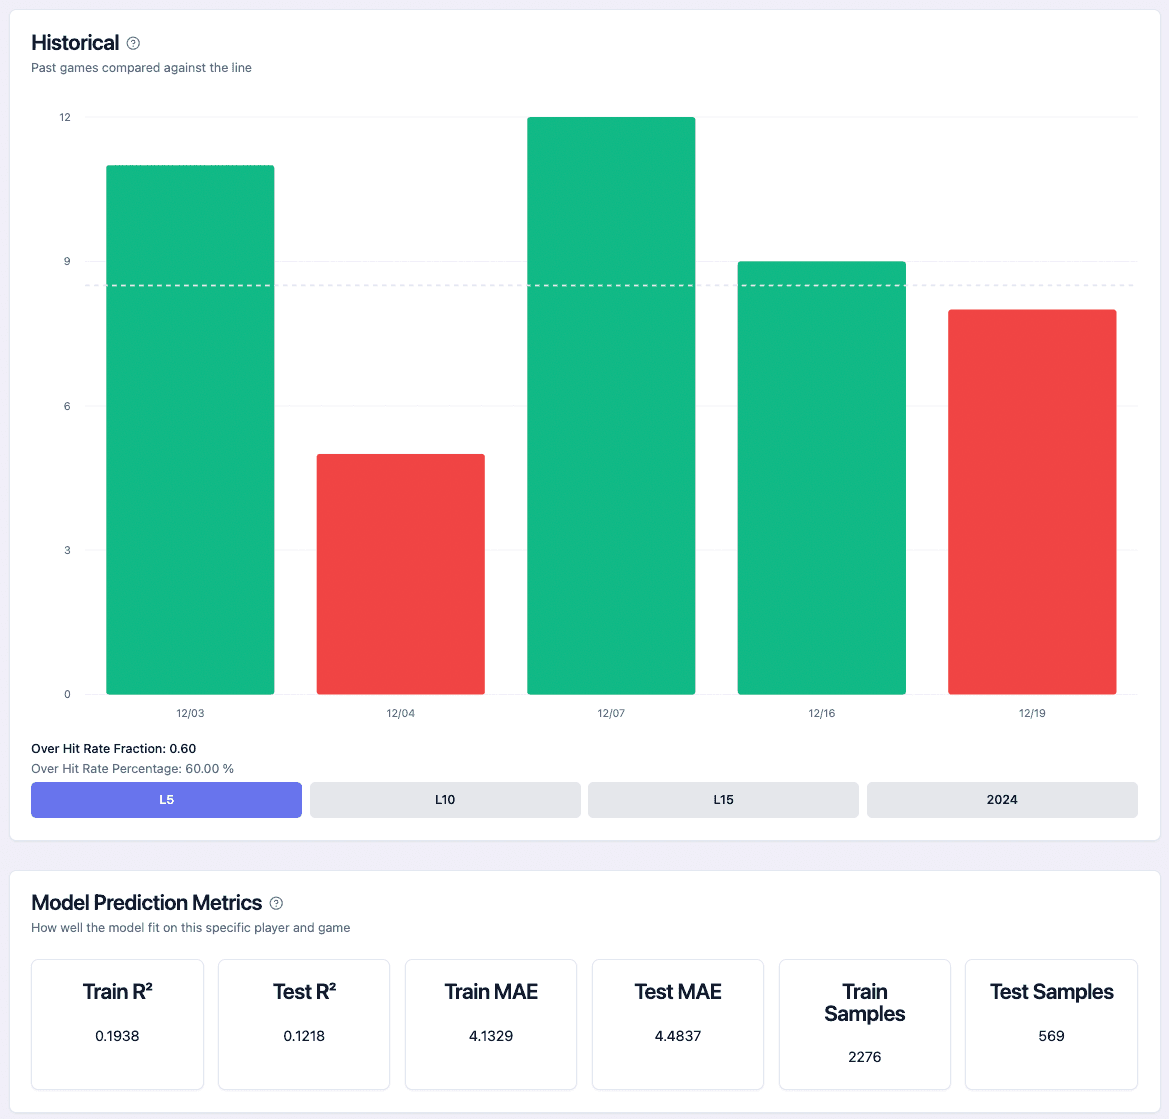Select the Test Samples metric card
The width and height of the screenshot is (1169, 1119).
pyautogui.click(x=1051, y=1024)
